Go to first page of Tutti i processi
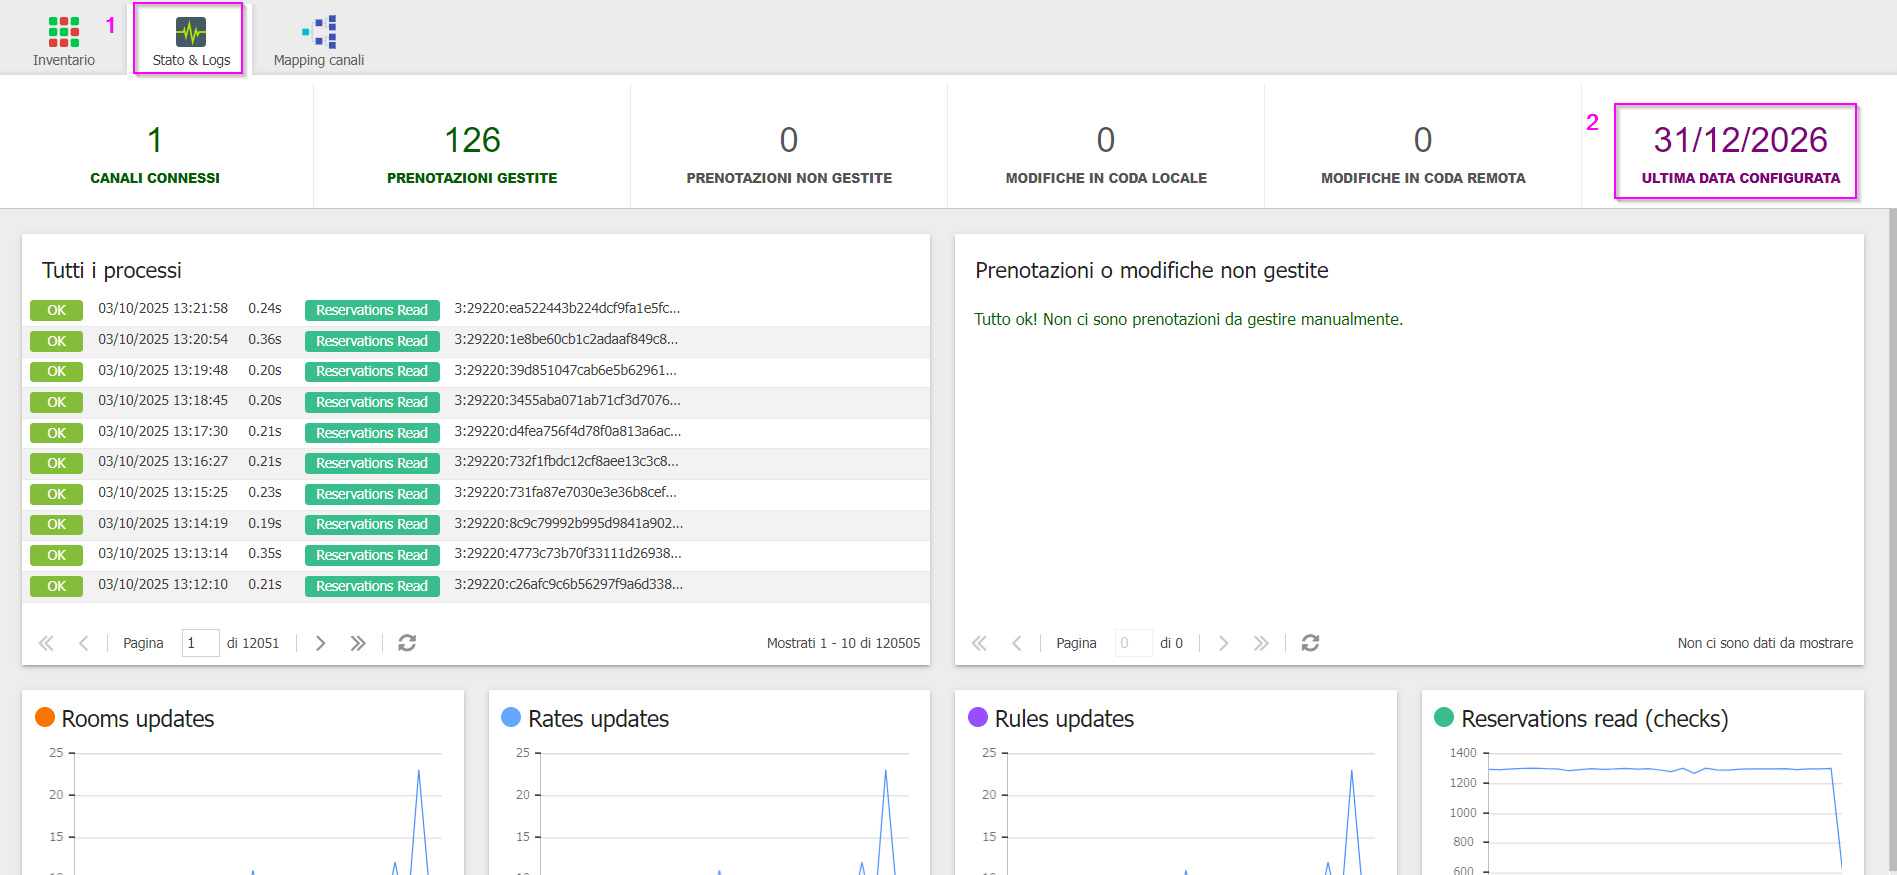The image size is (1897, 875). tap(46, 643)
